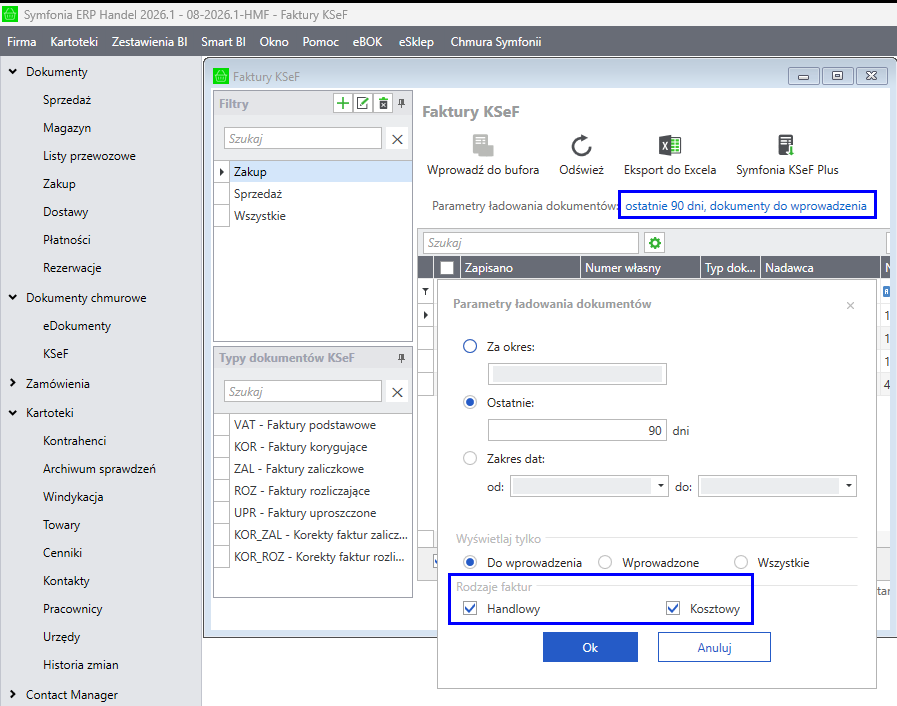Uncheck the Handlowy checkbox
Viewport: 897px width, 706px height.
click(x=471, y=609)
